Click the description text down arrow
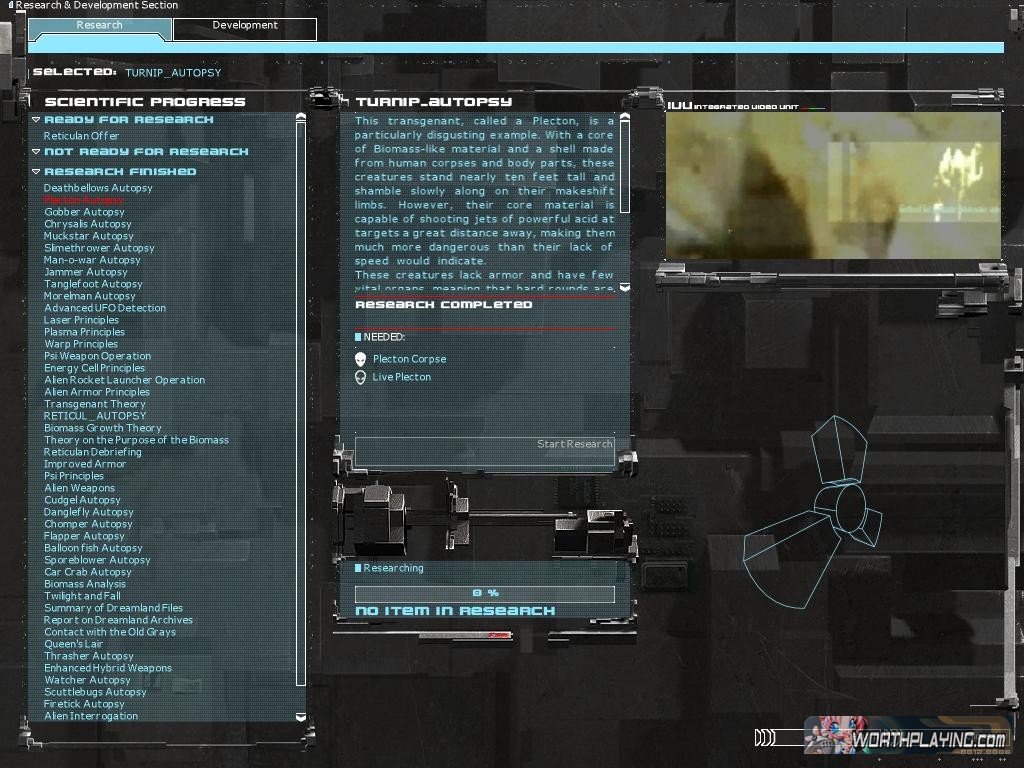 click(x=625, y=287)
